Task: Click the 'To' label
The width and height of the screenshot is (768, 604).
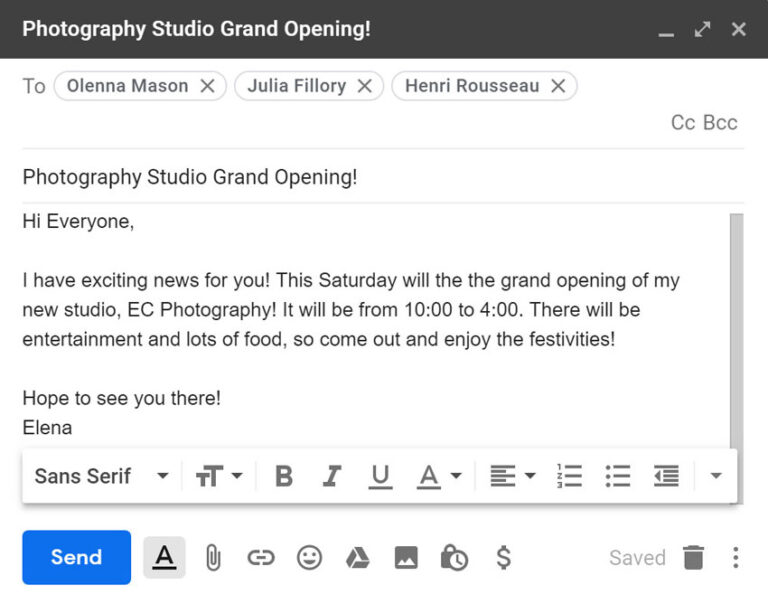Action: click(34, 87)
